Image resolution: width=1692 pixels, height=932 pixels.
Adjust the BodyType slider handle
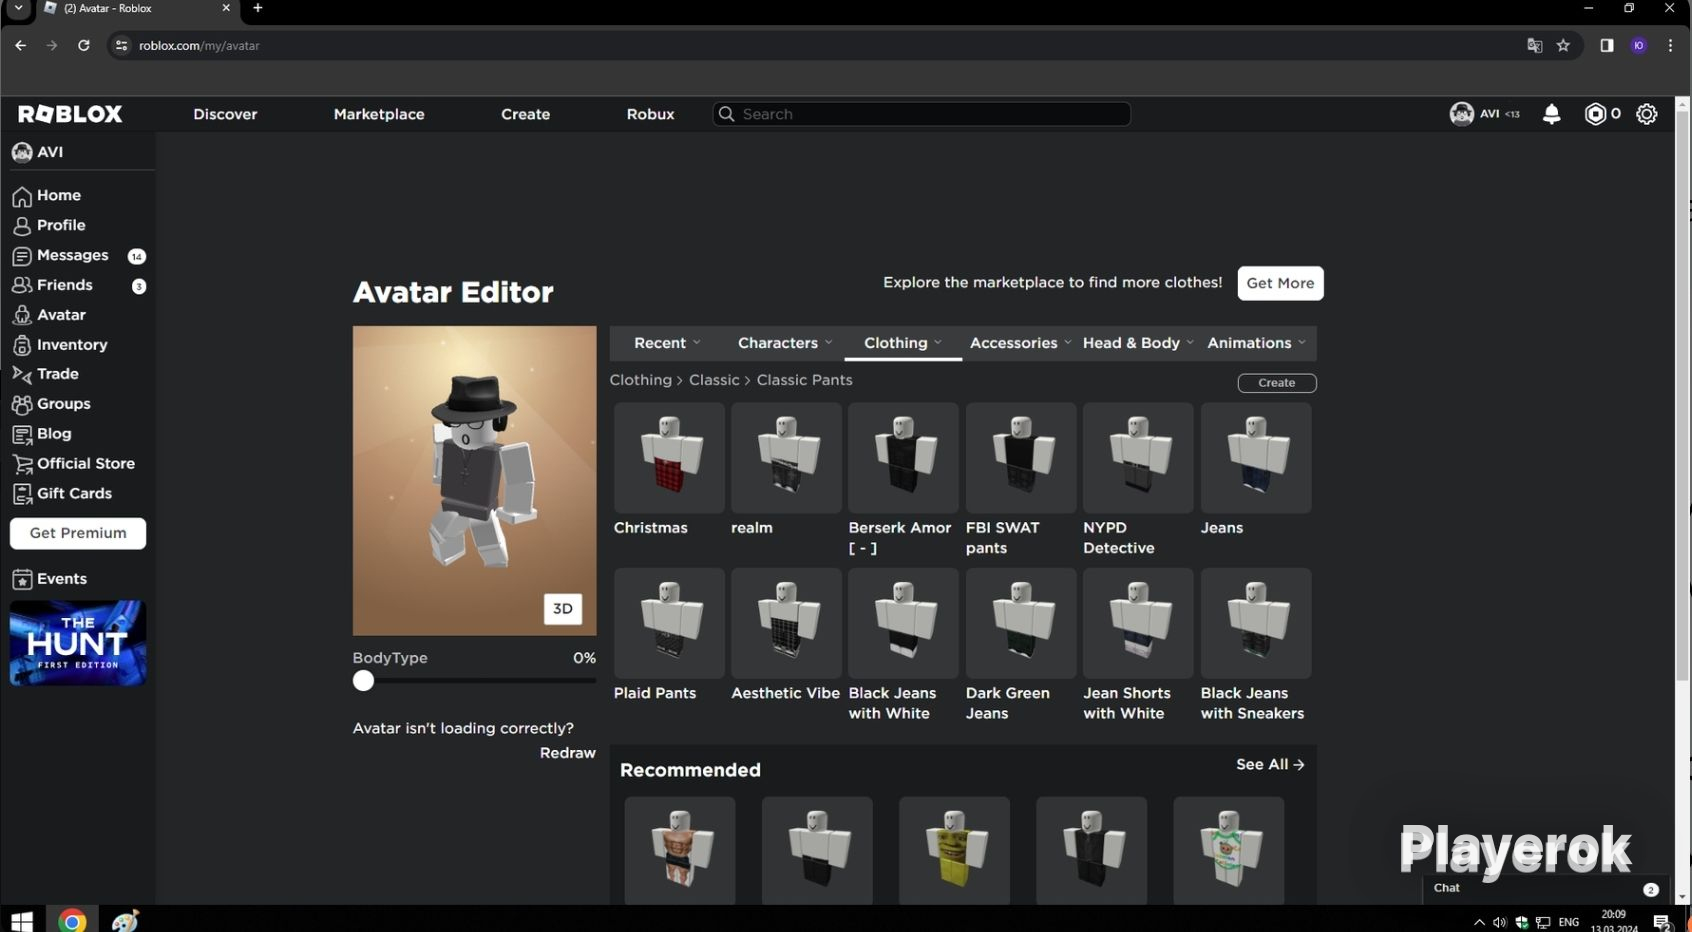pyautogui.click(x=363, y=681)
